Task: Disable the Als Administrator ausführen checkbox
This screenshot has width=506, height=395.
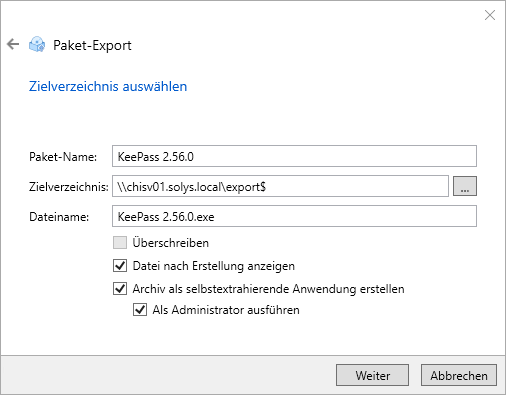Action: click(140, 310)
